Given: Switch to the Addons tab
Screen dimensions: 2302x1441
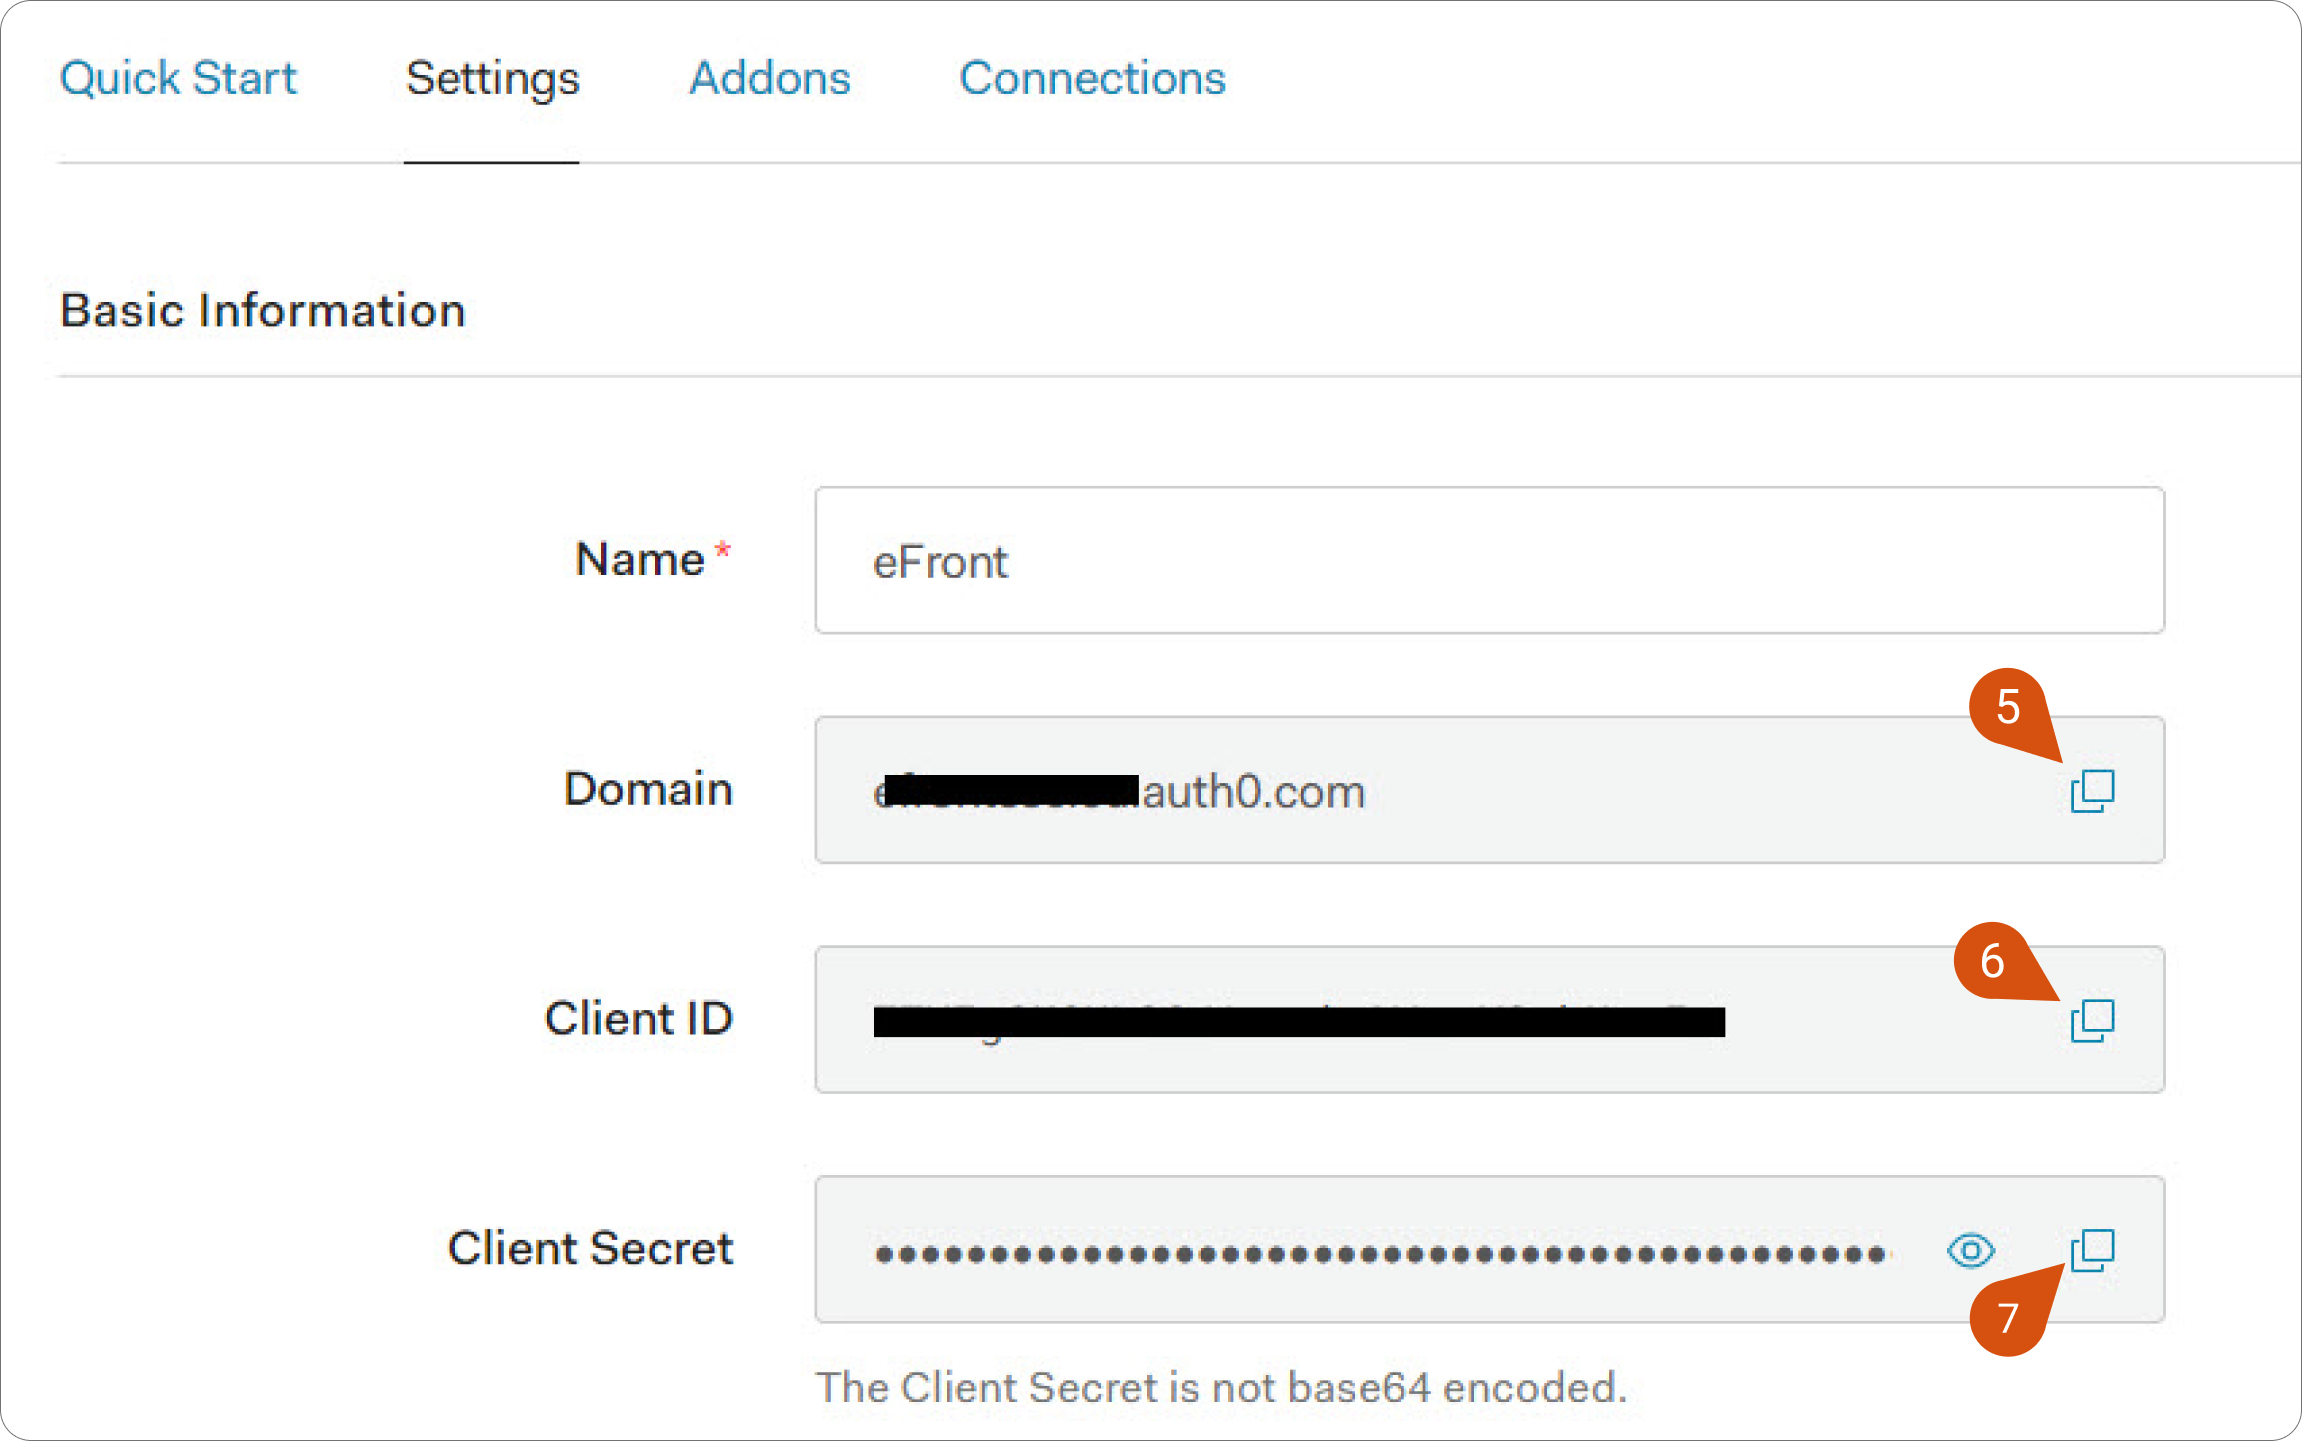Looking at the screenshot, I should (x=770, y=78).
